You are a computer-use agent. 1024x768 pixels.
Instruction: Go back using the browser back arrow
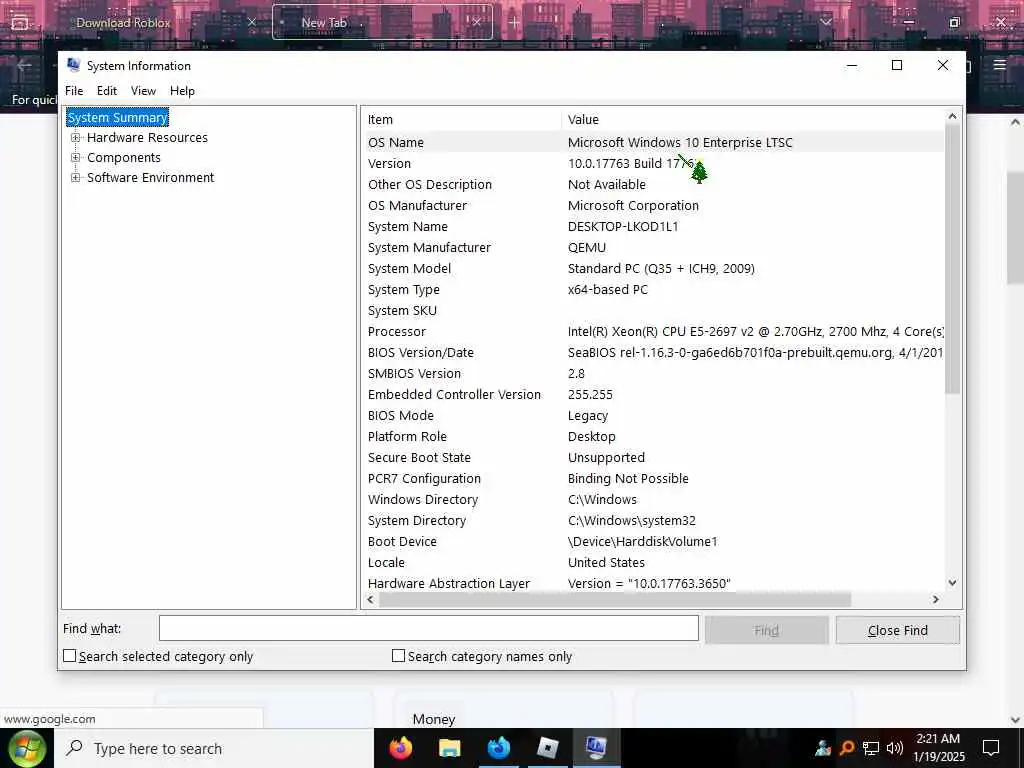click(x=24, y=65)
